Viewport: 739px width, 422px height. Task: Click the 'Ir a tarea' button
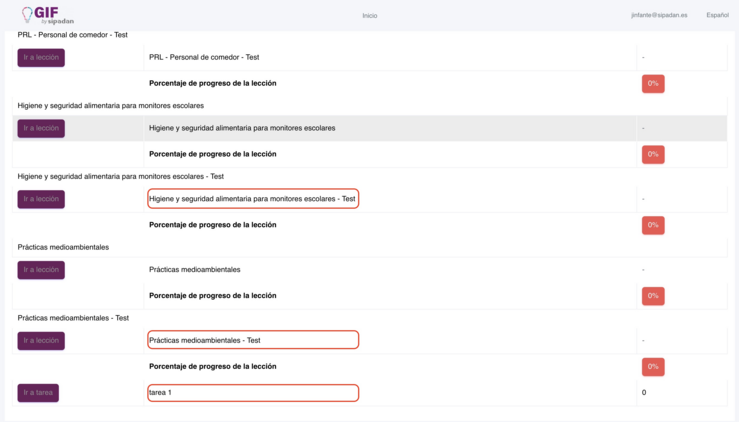click(38, 393)
